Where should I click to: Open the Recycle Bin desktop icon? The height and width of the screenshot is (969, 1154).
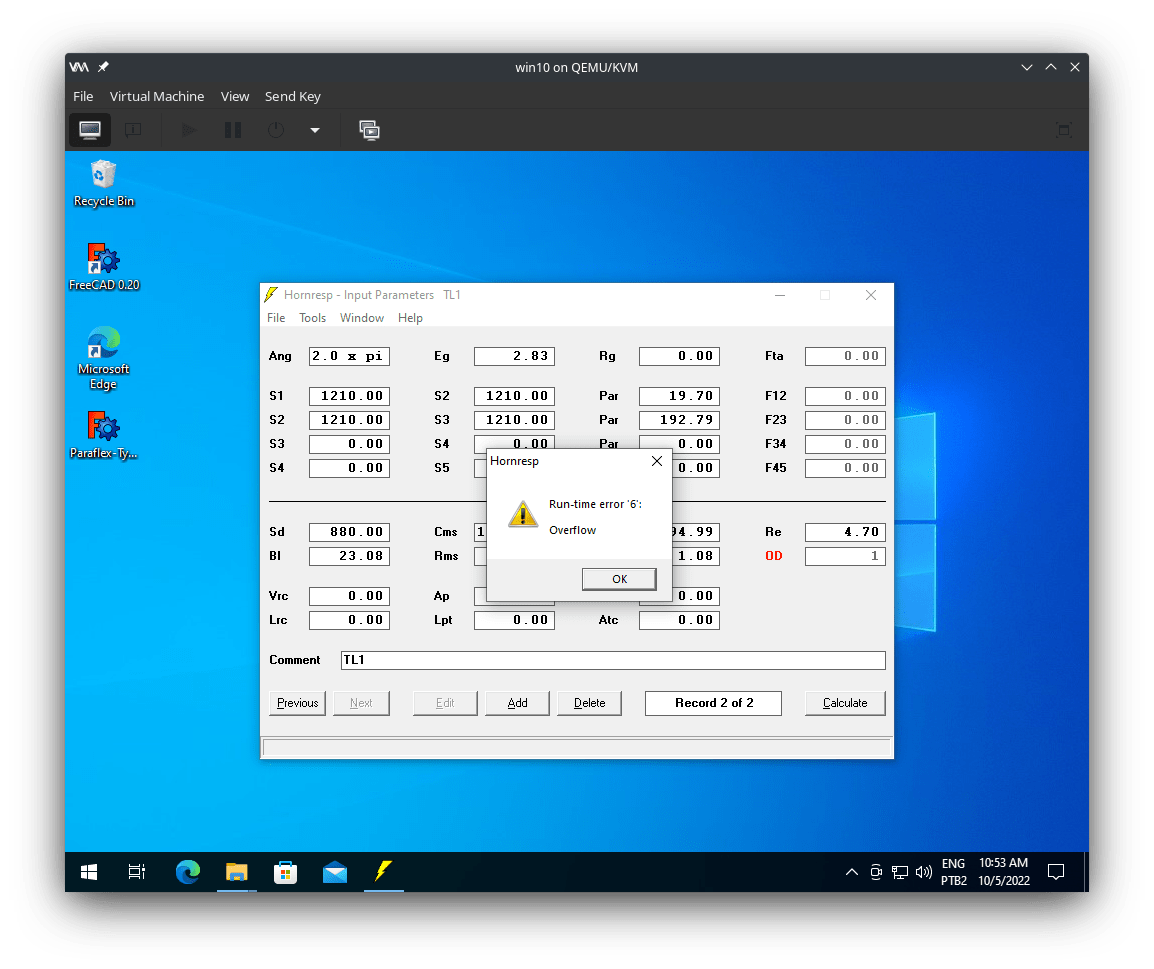tap(104, 183)
